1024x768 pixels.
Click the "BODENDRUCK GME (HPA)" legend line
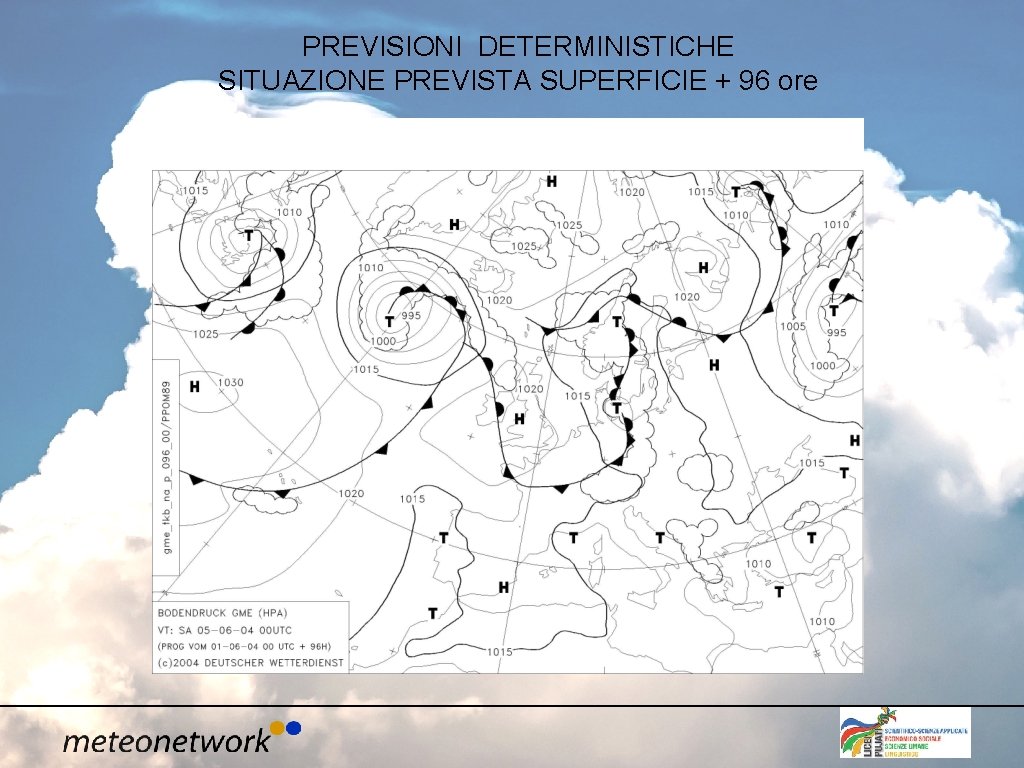tap(223, 613)
